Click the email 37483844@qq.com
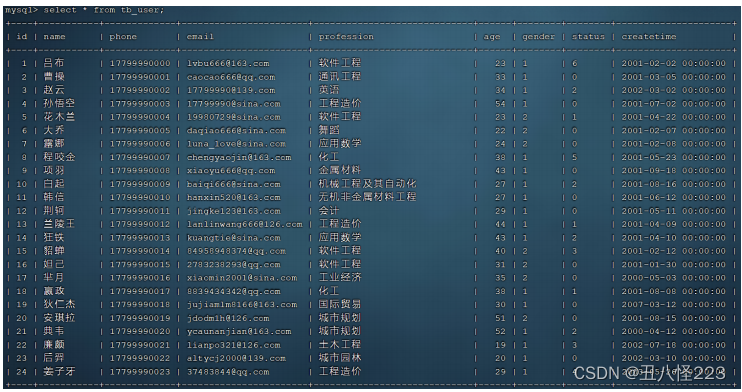Image resolution: width=742 pixels, height=392 pixels. coord(228,372)
